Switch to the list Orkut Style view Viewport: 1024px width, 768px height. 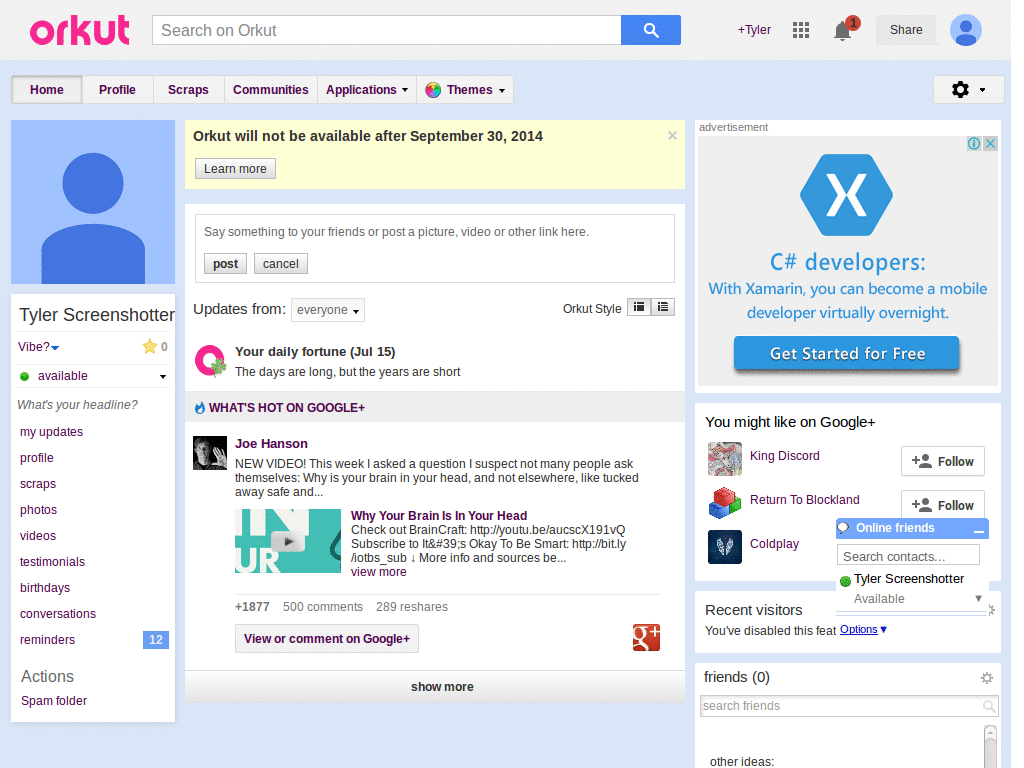[663, 307]
